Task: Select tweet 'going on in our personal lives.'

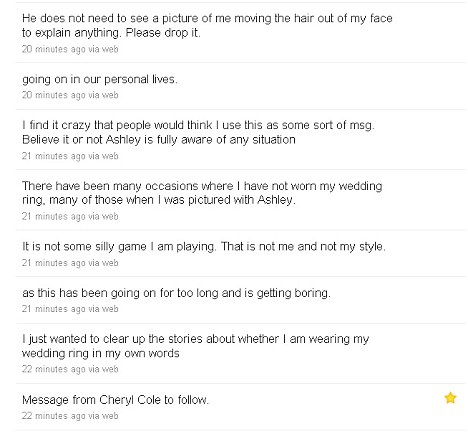Action: tap(241, 86)
